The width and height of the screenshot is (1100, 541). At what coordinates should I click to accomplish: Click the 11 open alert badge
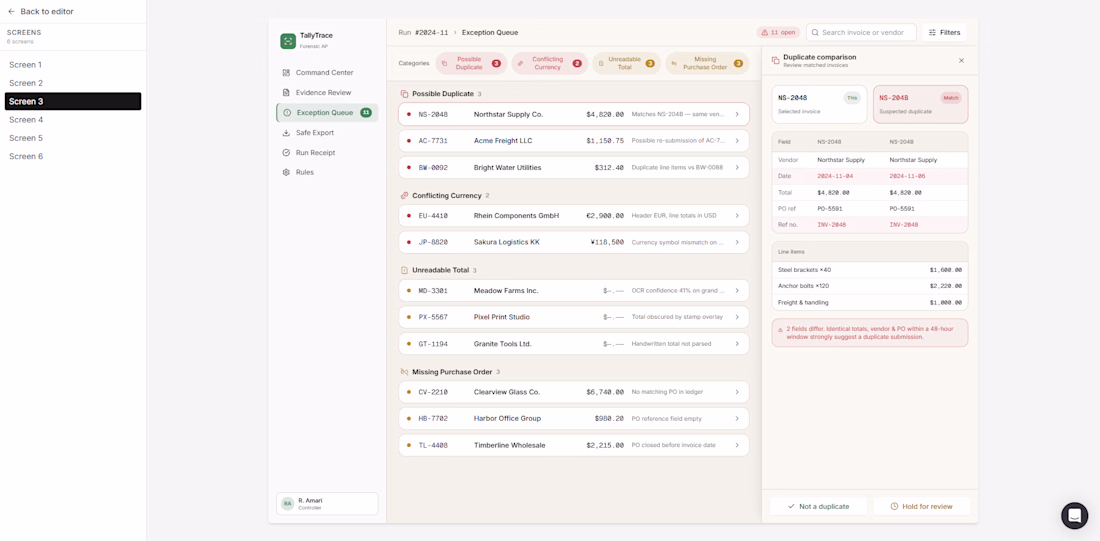tap(778, 32)
